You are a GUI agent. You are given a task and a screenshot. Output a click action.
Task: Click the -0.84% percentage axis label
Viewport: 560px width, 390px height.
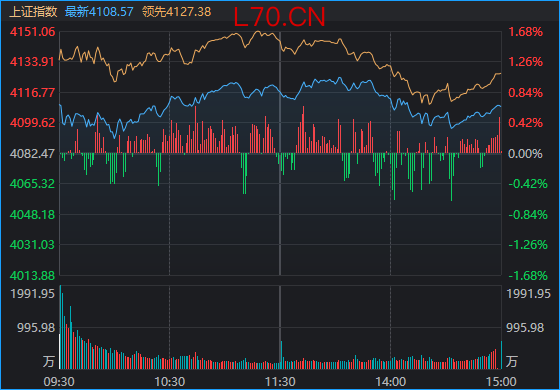coord(528,215)
